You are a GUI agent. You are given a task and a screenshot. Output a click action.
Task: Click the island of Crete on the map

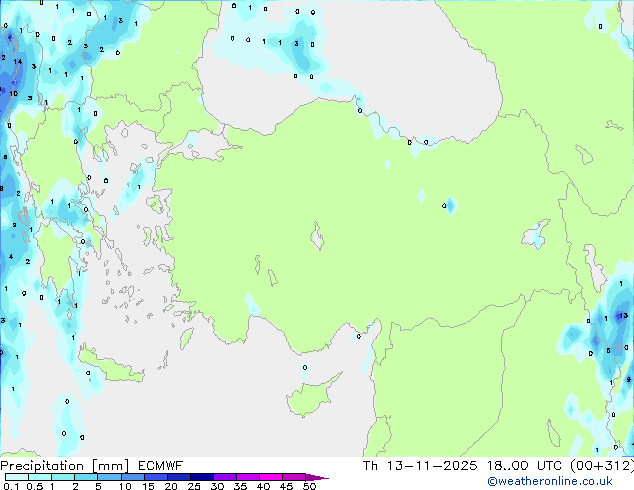click(110, 365)
